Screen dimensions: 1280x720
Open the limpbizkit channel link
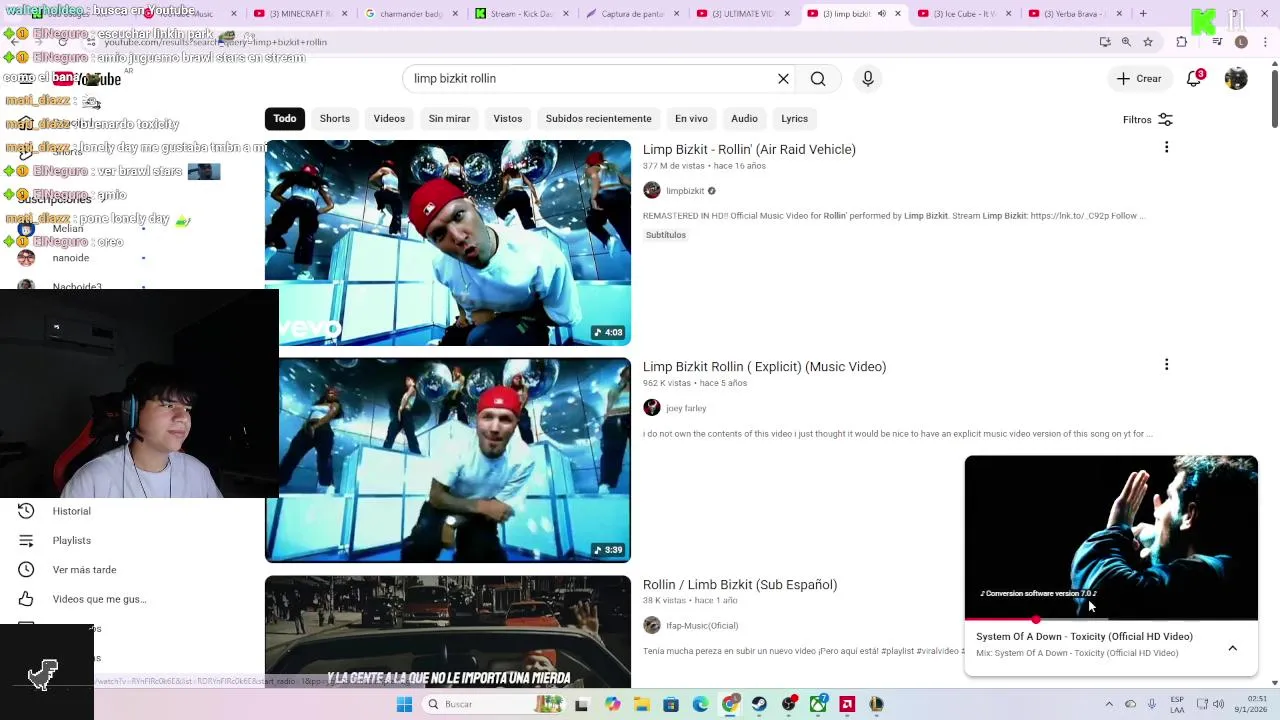click(685, 191)
